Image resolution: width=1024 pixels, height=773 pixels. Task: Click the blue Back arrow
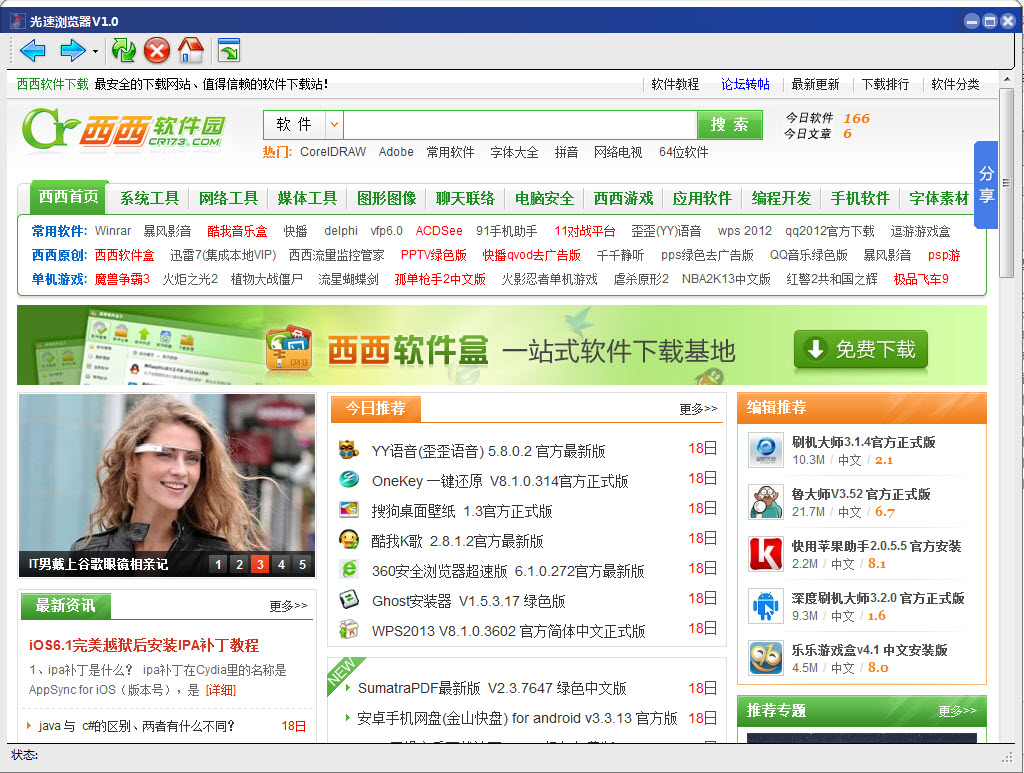[x=33, y=50]
